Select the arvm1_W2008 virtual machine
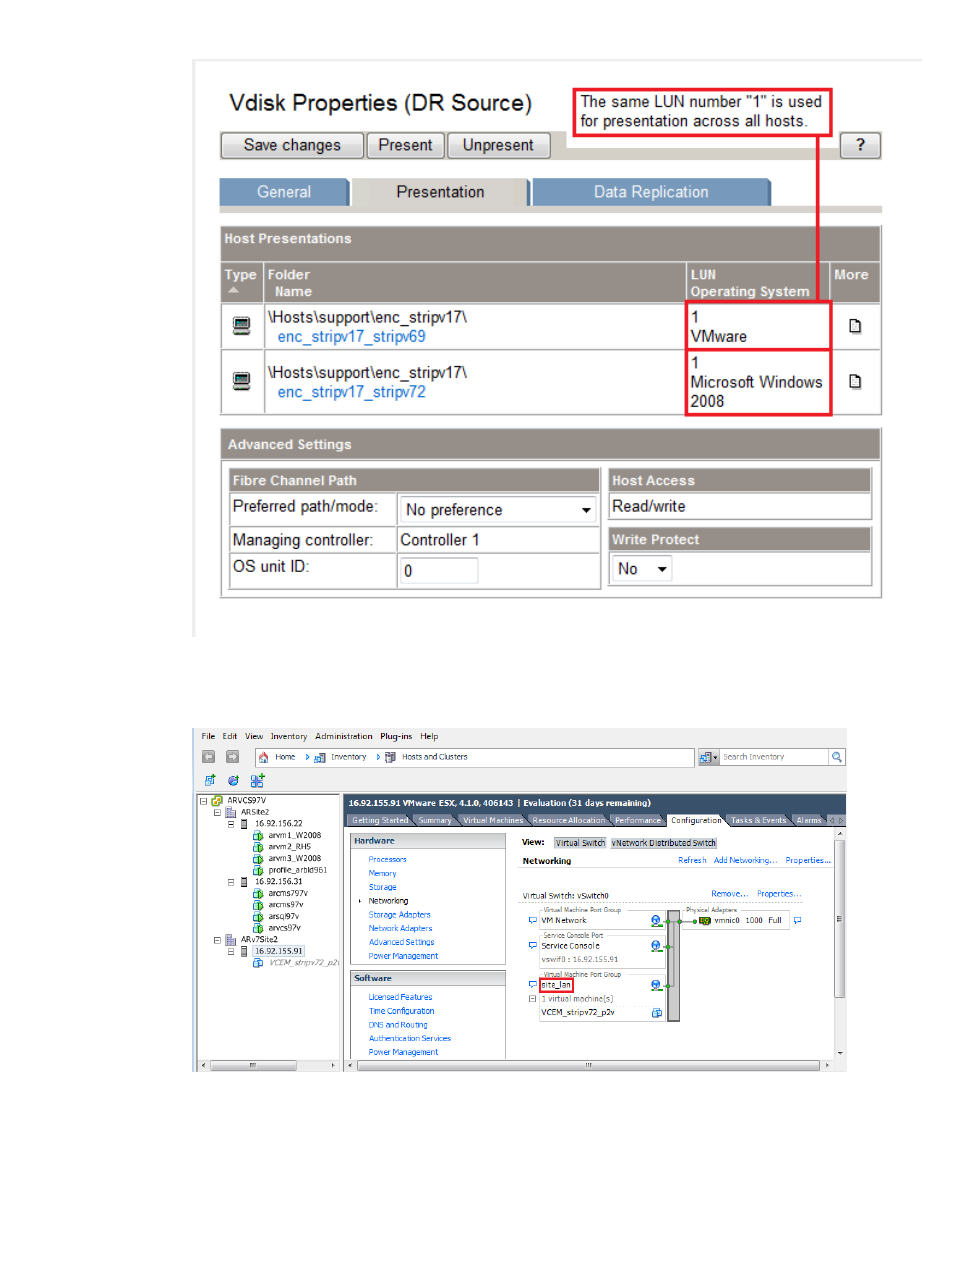The image size is (954, 1270). tap(294, 835)
